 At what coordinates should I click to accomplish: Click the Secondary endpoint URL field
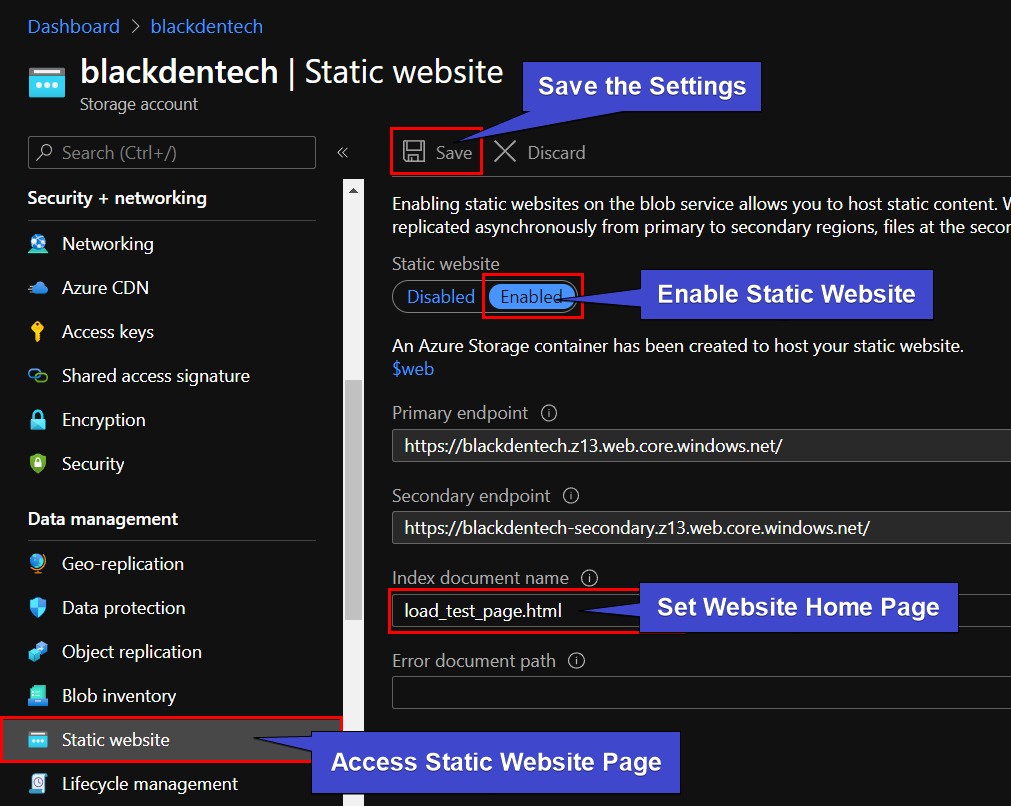[x=702, y=528]
